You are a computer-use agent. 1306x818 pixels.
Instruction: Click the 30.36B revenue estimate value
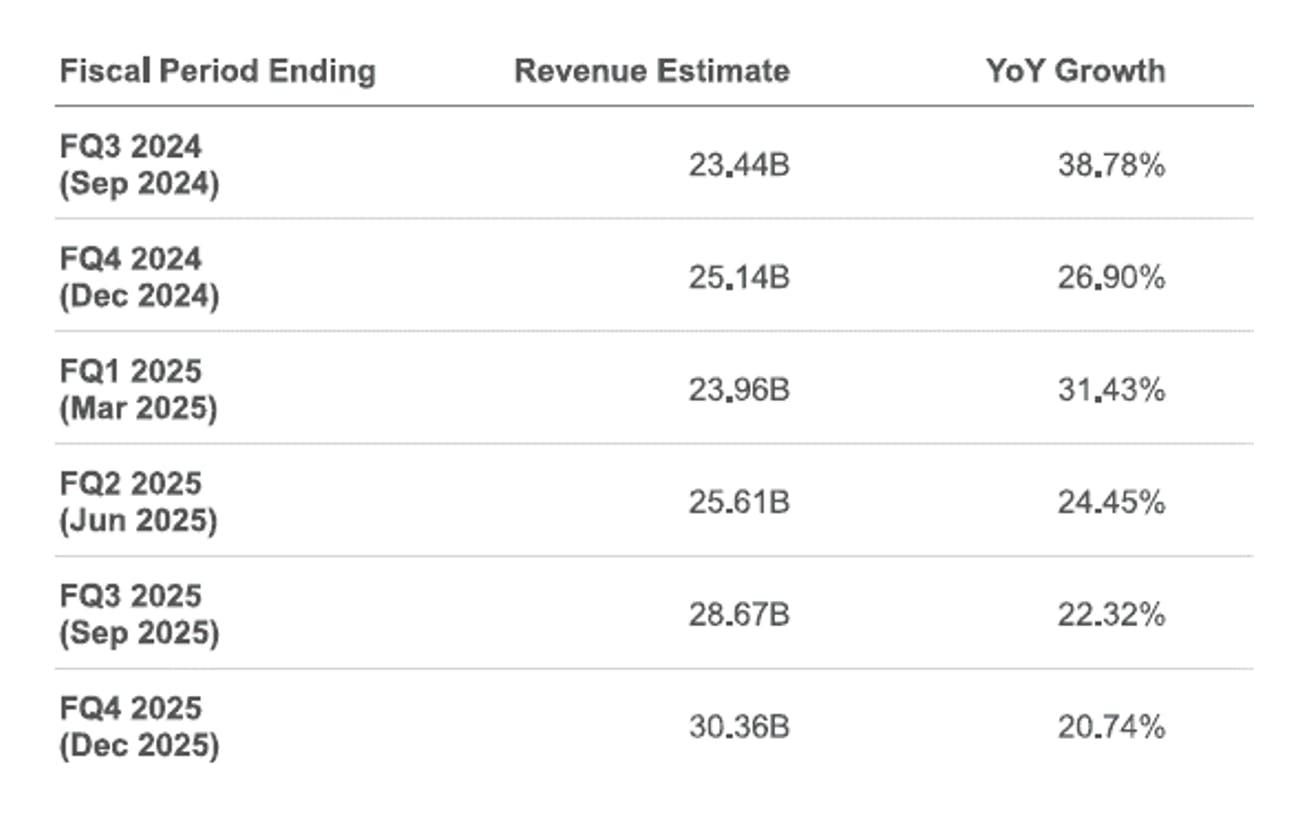(x=739, y=727)
